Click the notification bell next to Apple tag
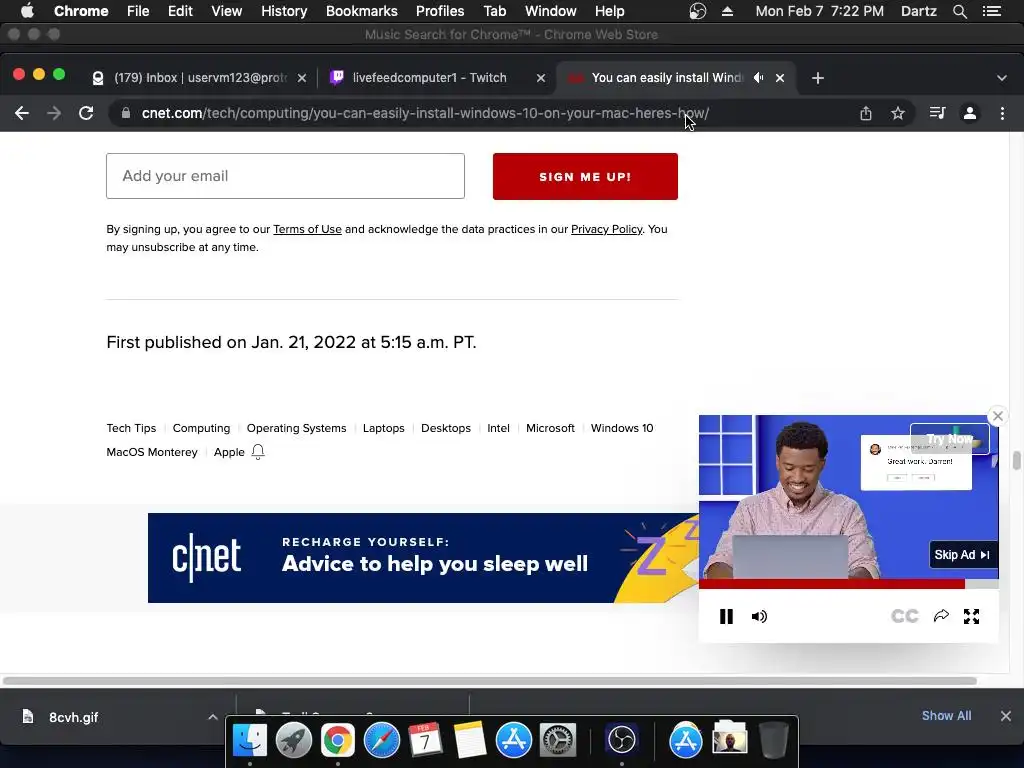Screen dimensions: 1024x768 tap(258, 452)
